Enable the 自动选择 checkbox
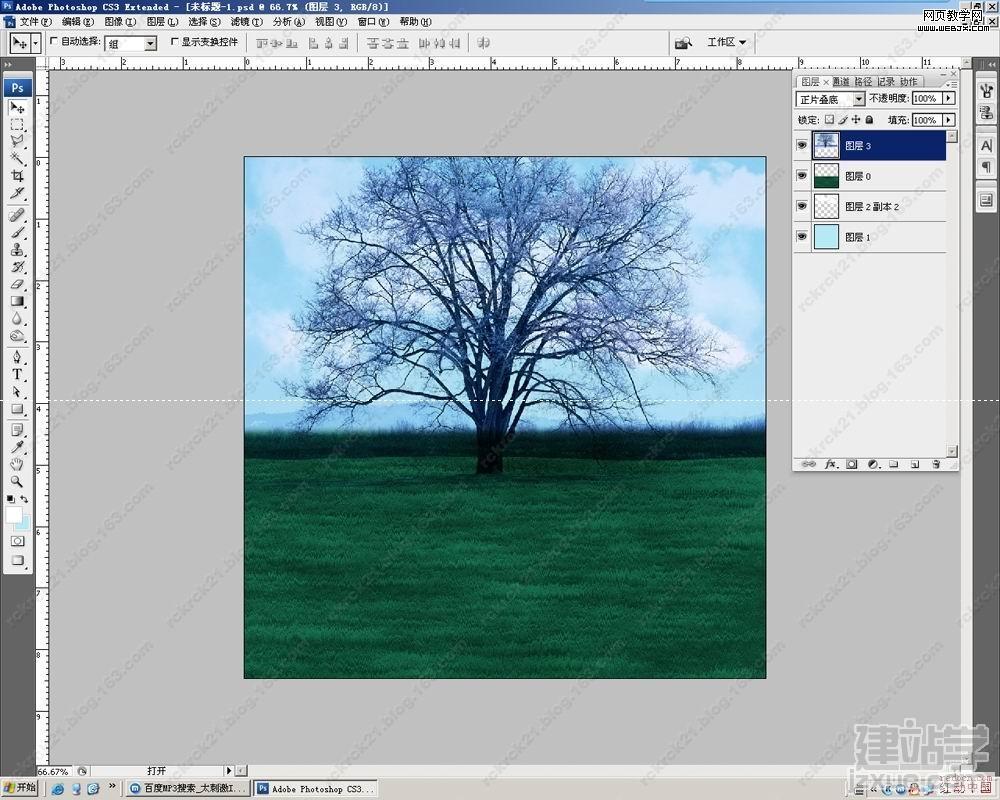Screen dimensions: 1000x800 pyautogui.click(x=54, y=41)
